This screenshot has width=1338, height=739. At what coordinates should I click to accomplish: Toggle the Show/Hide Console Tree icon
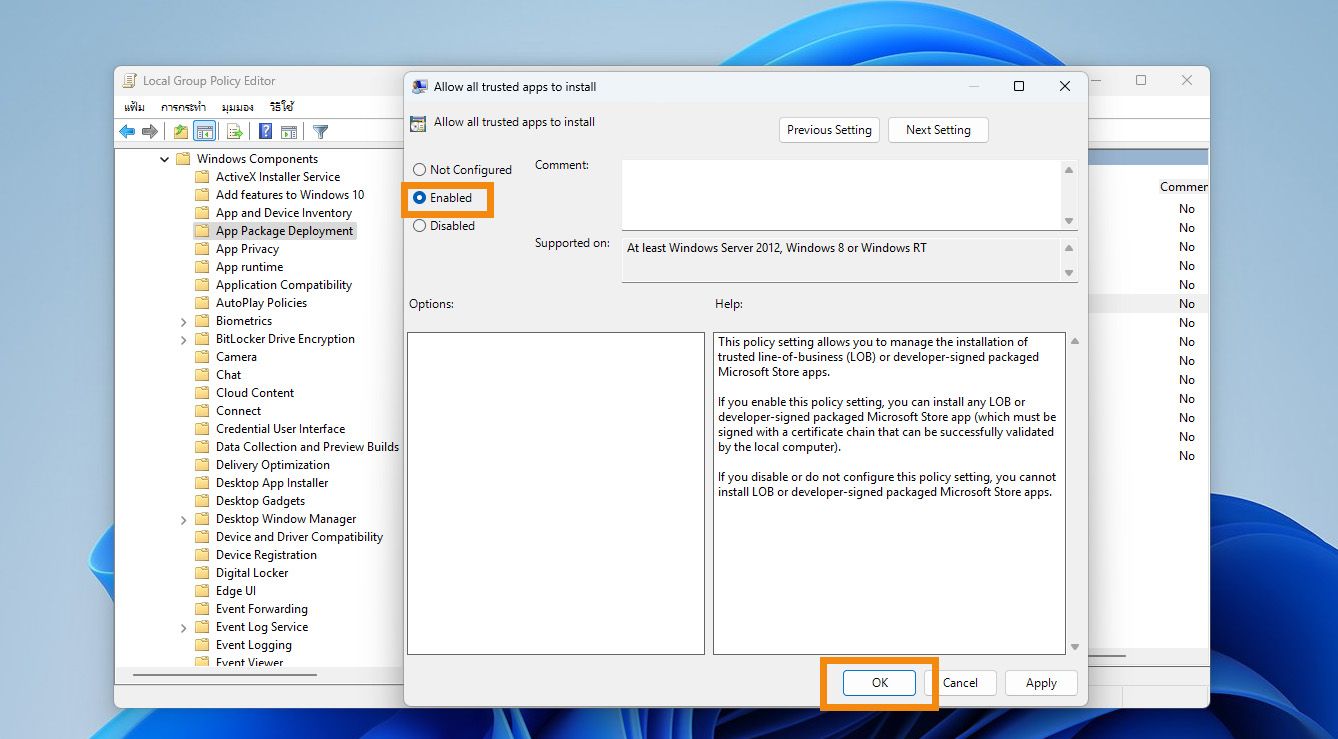(204, 131)
